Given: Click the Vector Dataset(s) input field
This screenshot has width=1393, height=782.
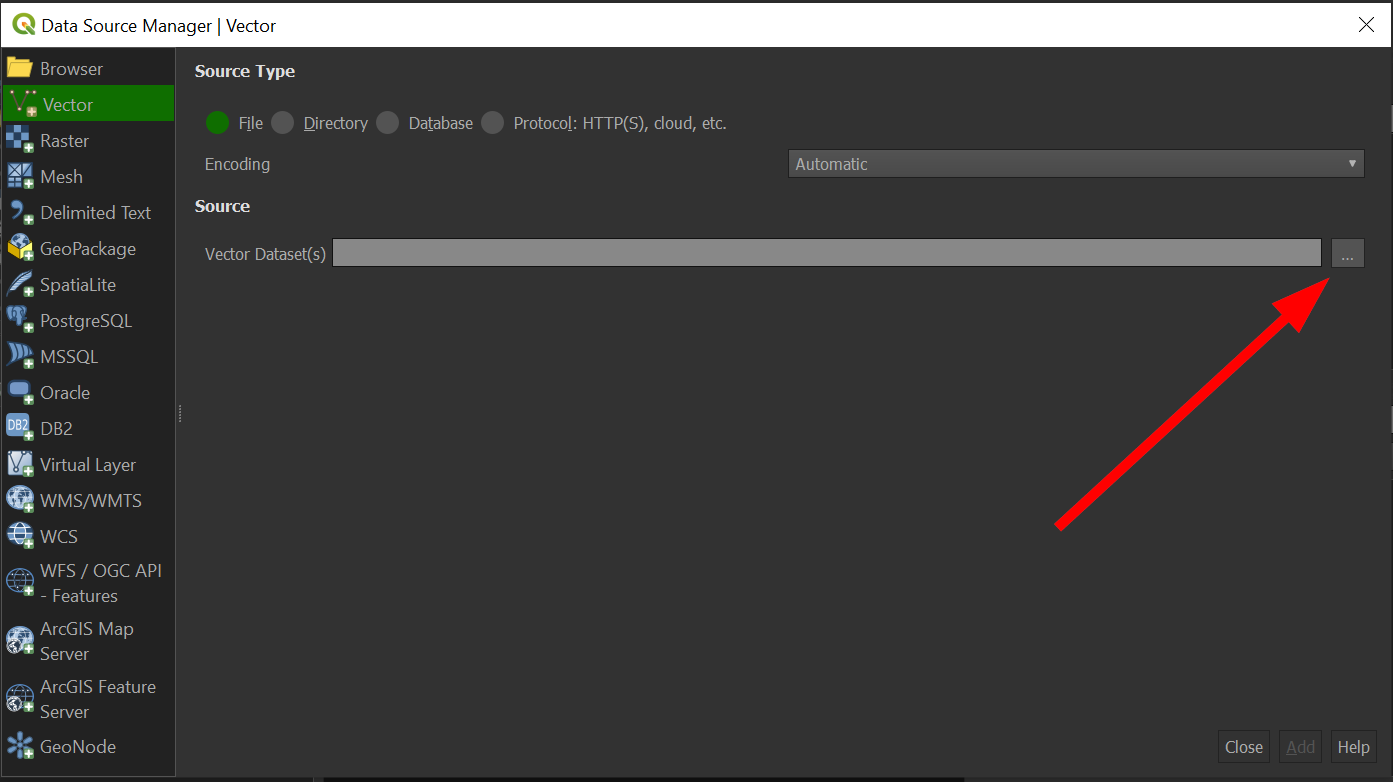Looking at the screenshot, I should tap(827, 253).
